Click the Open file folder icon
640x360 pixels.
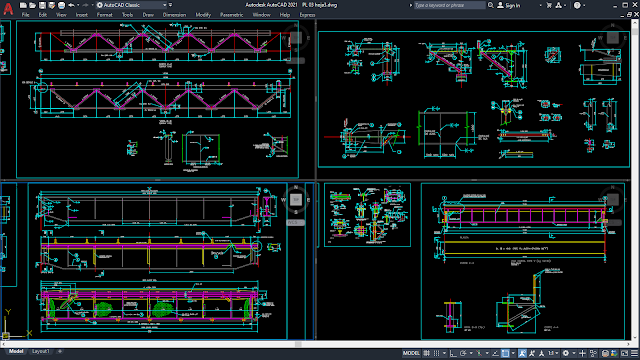click(33, 5)
